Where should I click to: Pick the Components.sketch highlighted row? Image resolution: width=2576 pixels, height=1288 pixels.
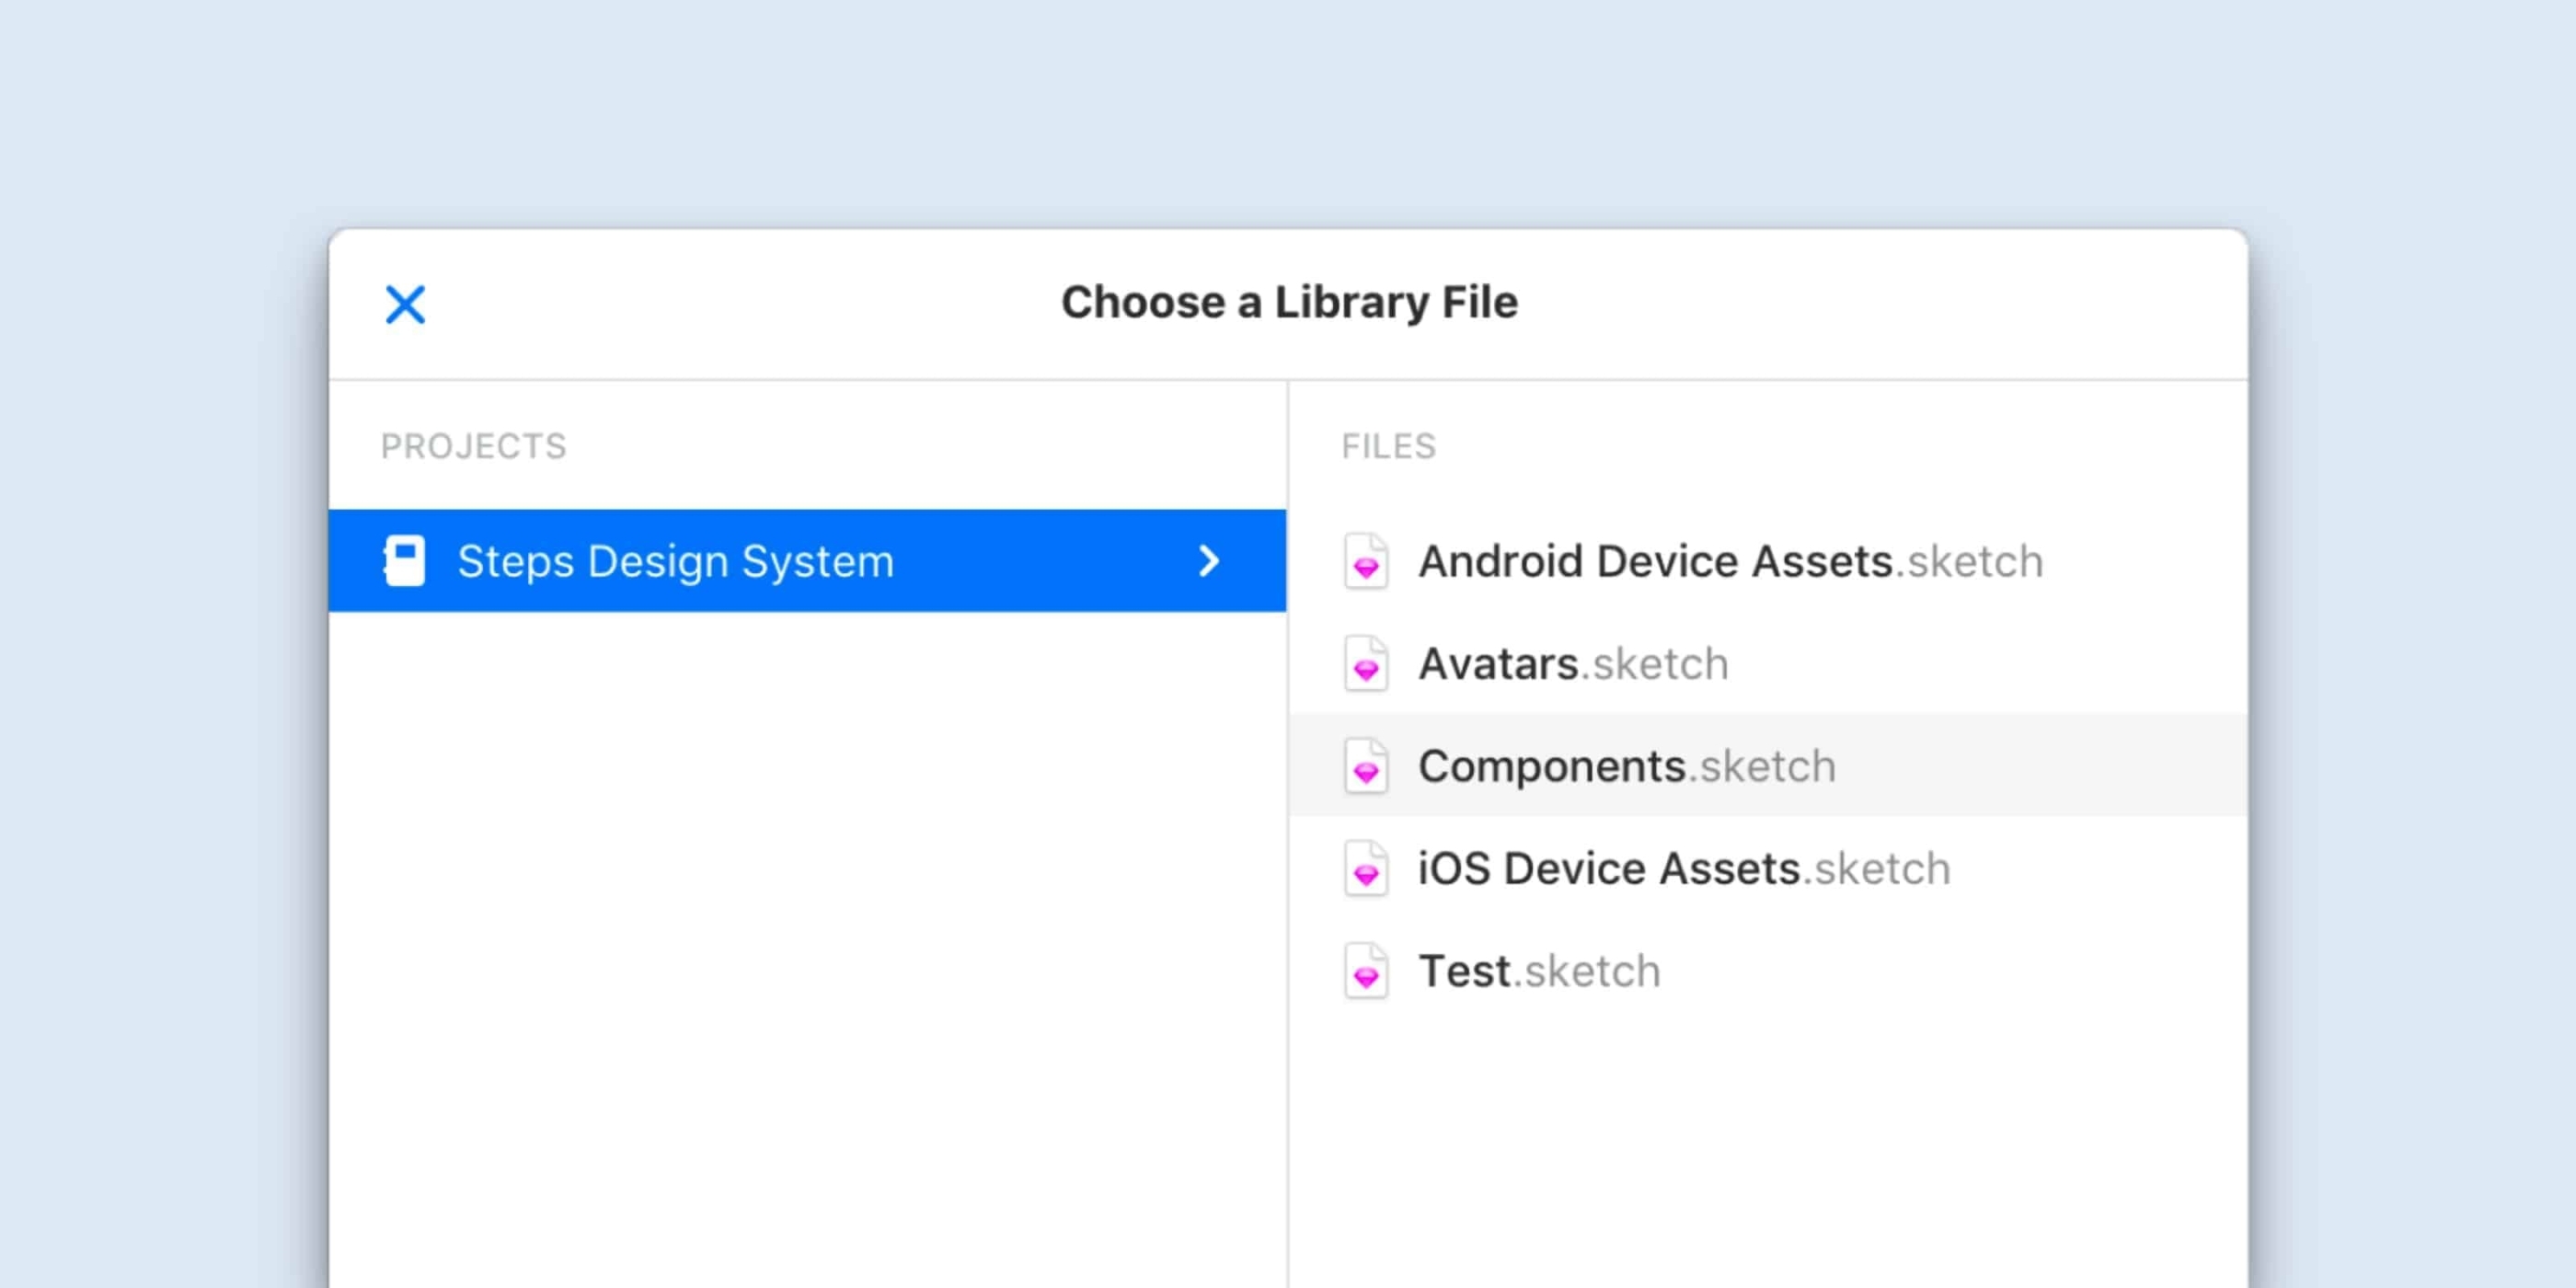point(1768,766)
